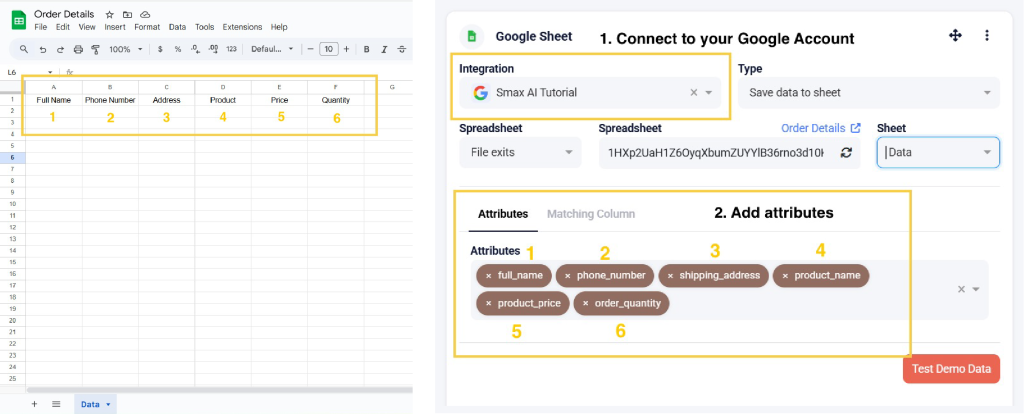Star the Order Details spreadsheet

point(110,14)
